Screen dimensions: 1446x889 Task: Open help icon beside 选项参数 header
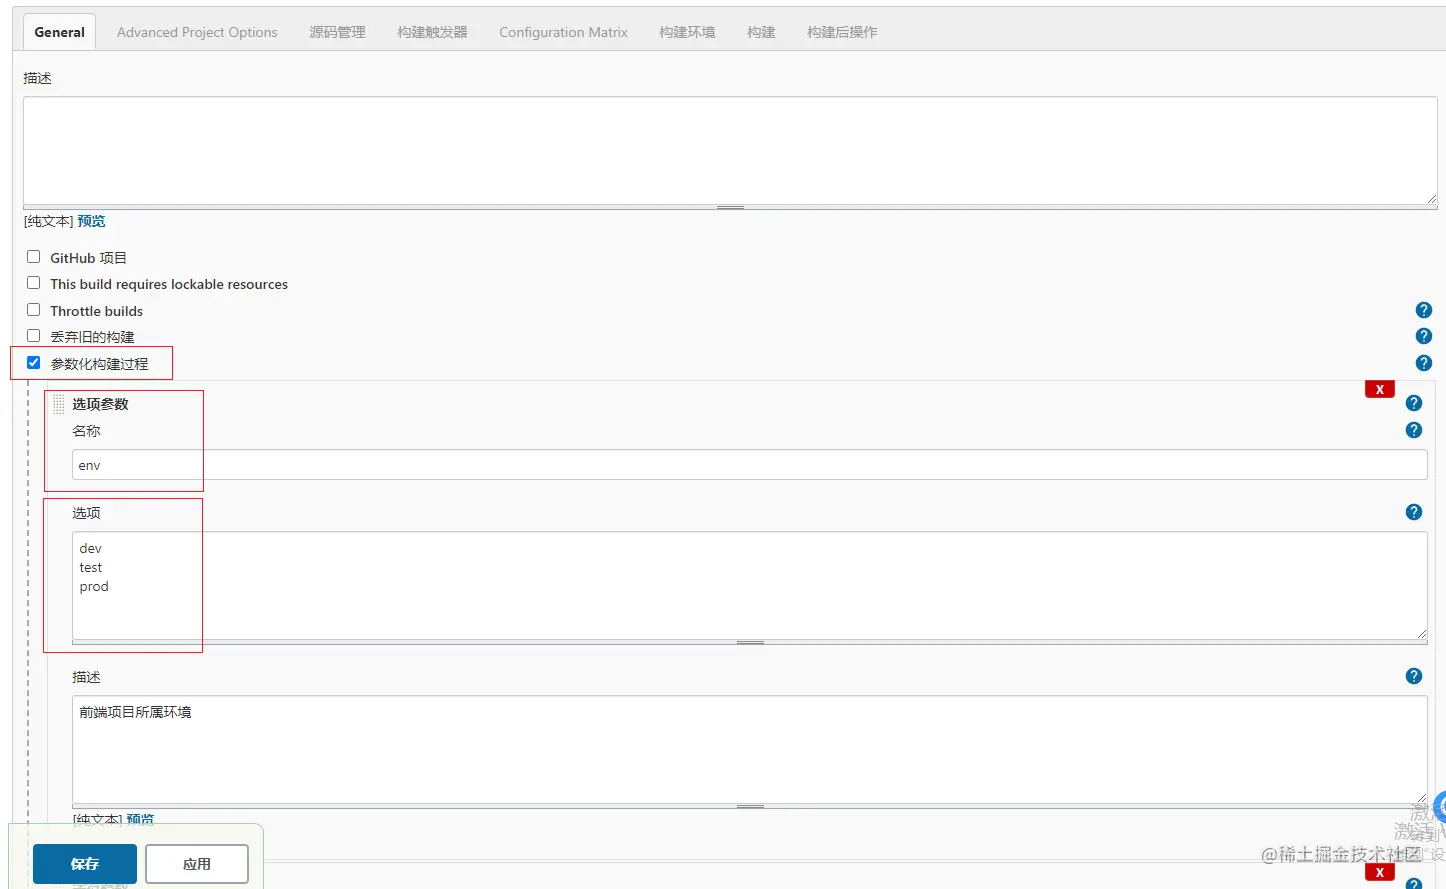(x=1414, y=403)
